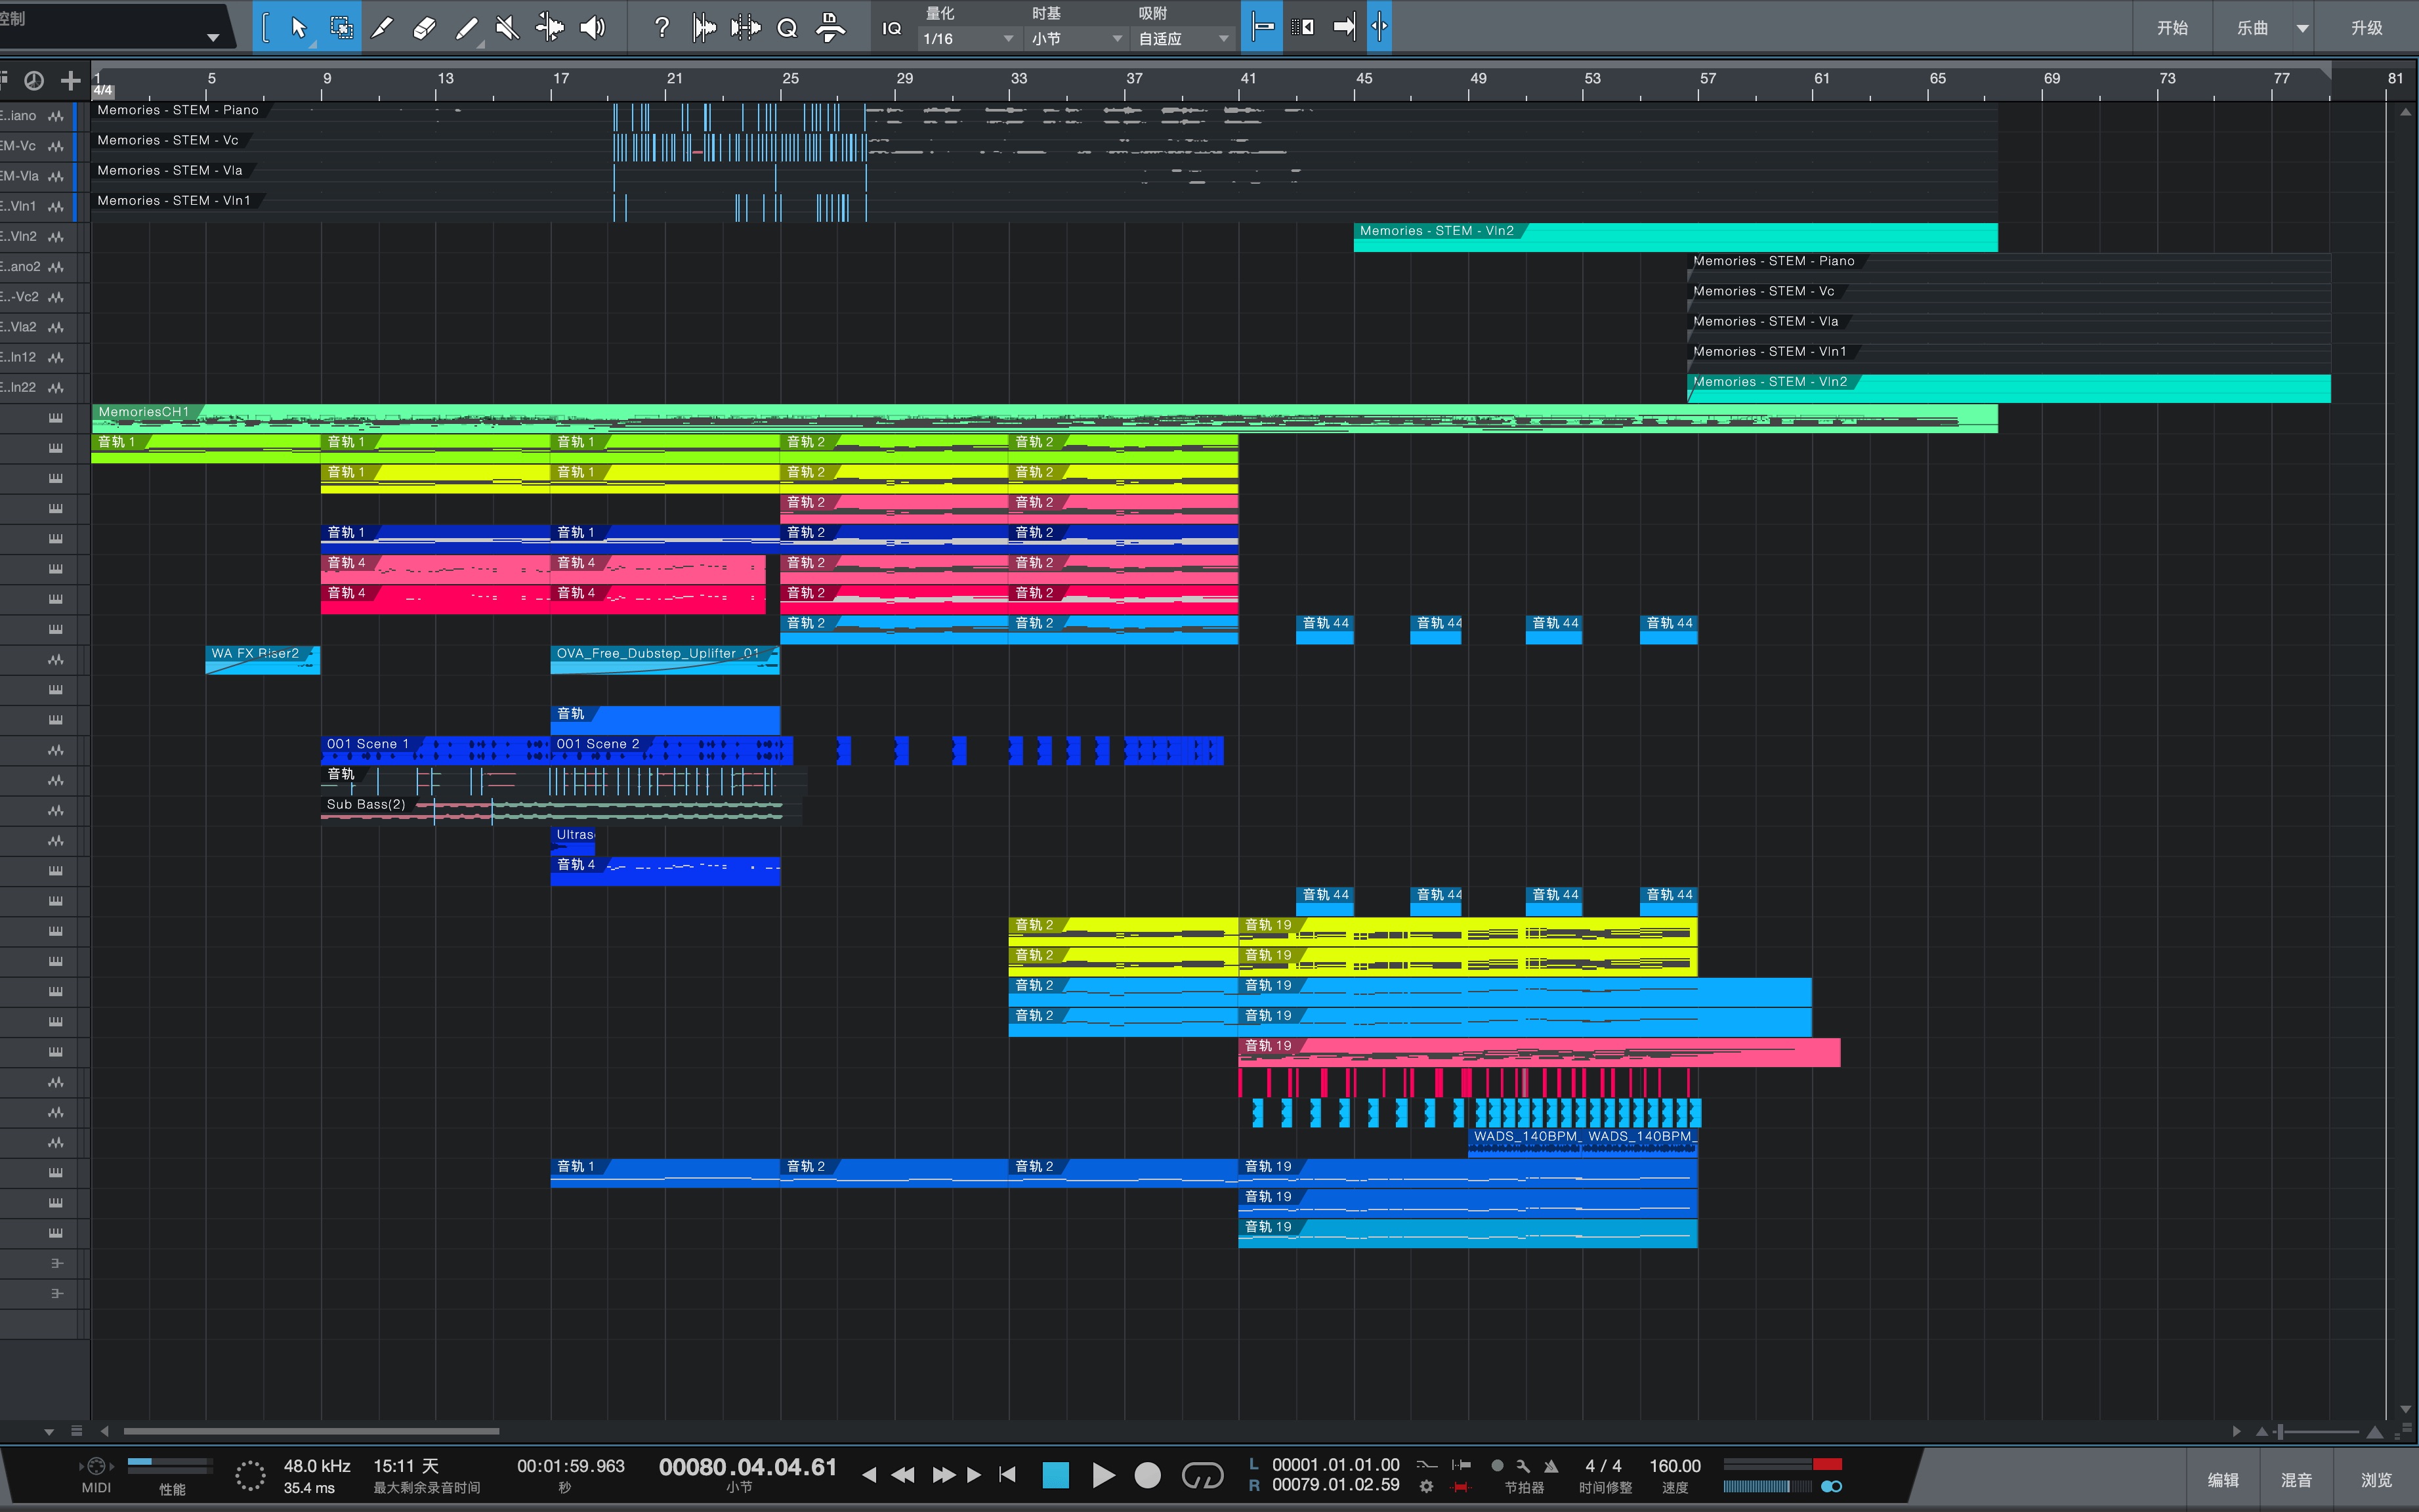Select the Eraser tool
Image resolution: width=2419 pixels, height=1512 pixels.
coord(424,27)
